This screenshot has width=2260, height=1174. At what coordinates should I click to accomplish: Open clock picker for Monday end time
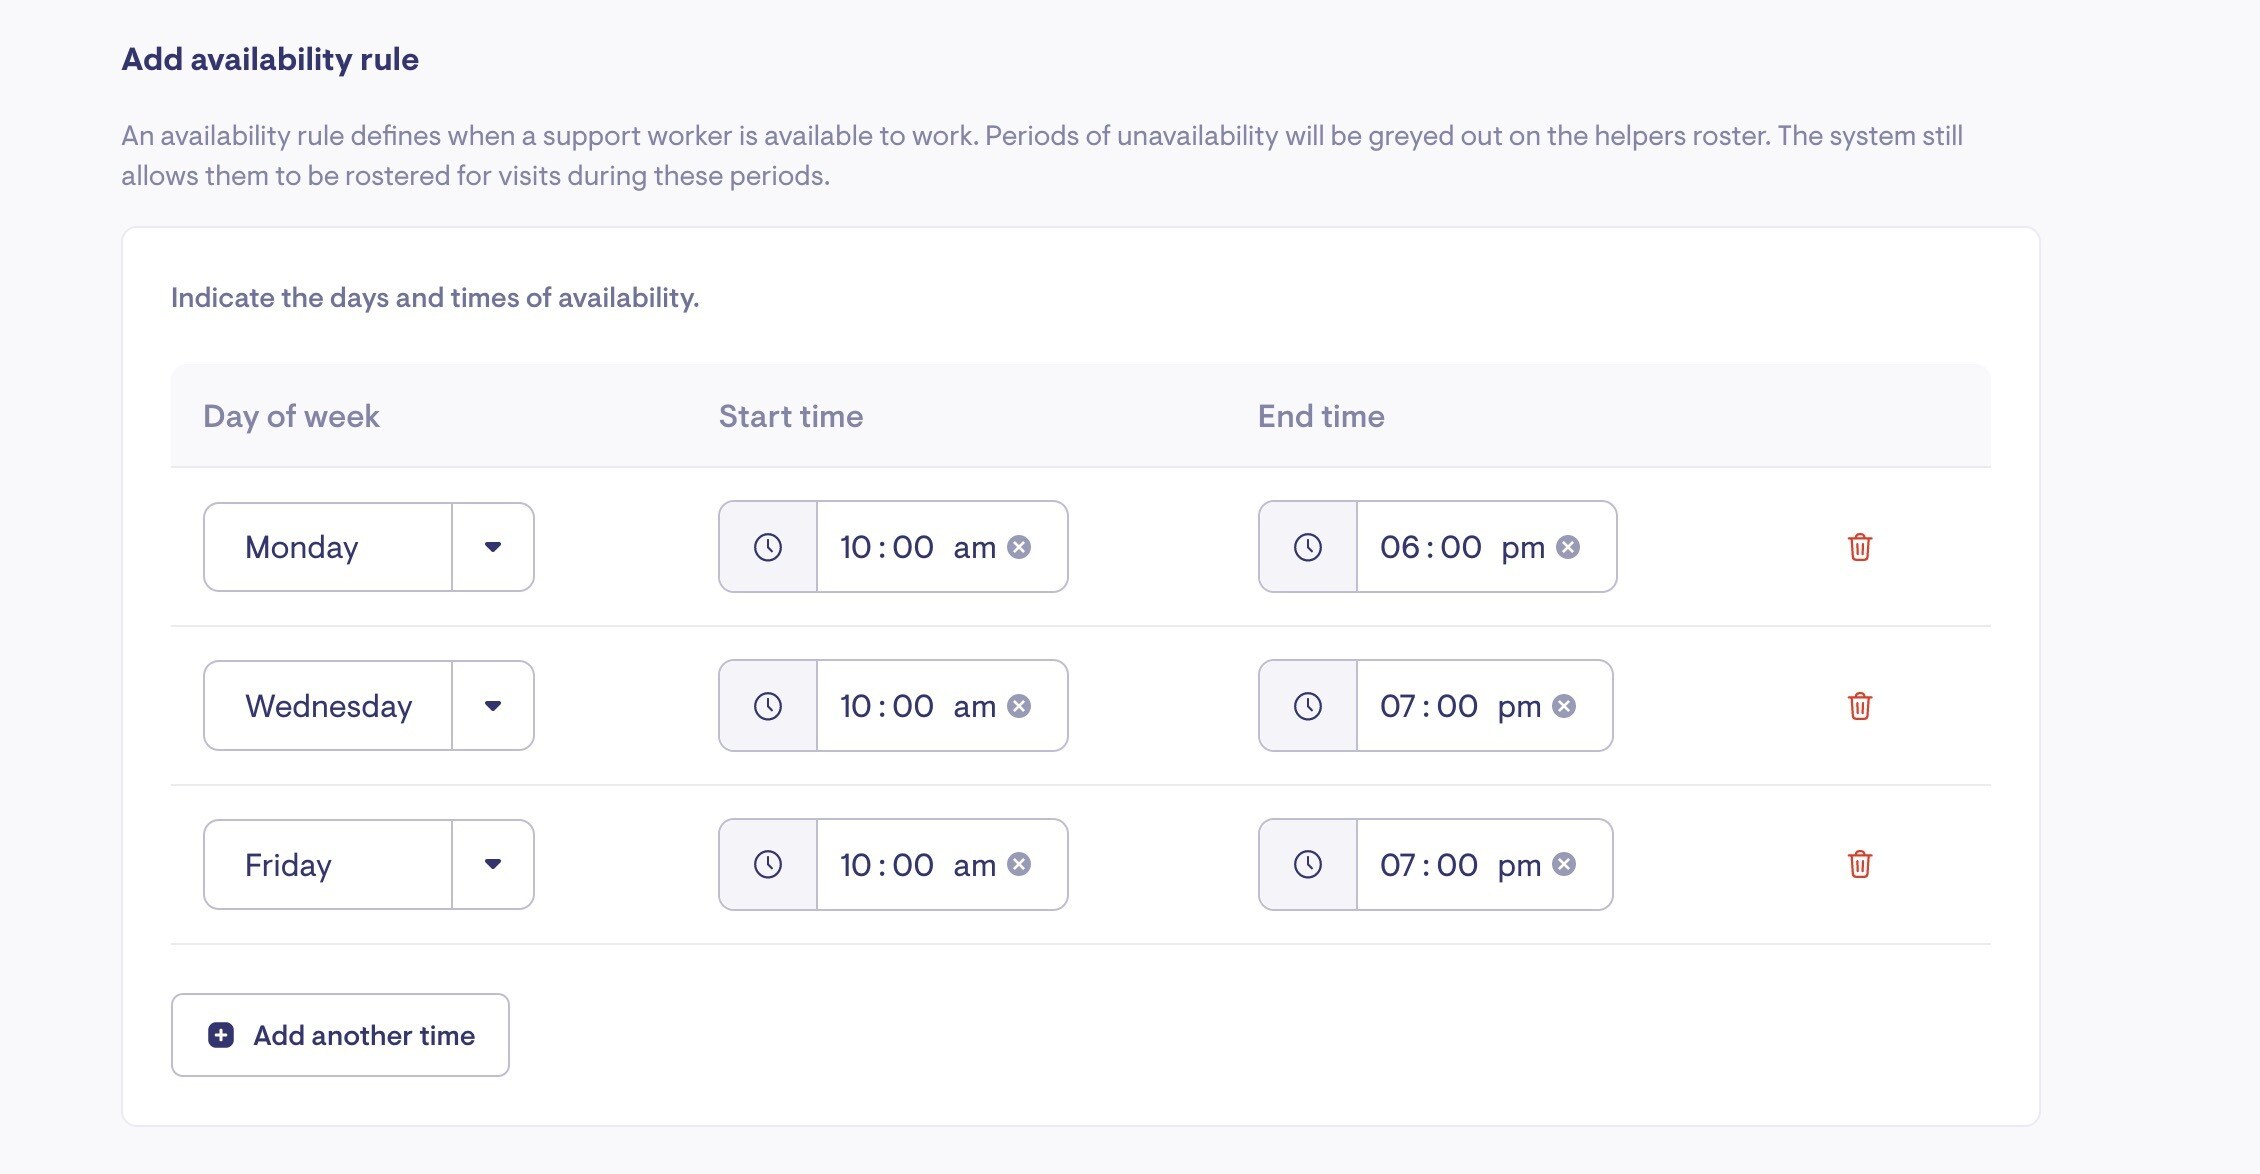point(1308,547)
